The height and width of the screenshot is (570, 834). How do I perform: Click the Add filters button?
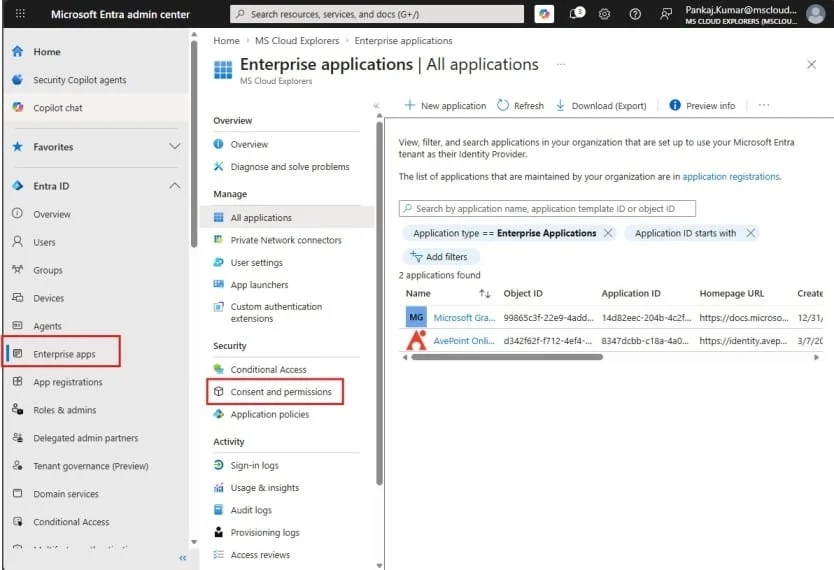[x=440, y=257]
